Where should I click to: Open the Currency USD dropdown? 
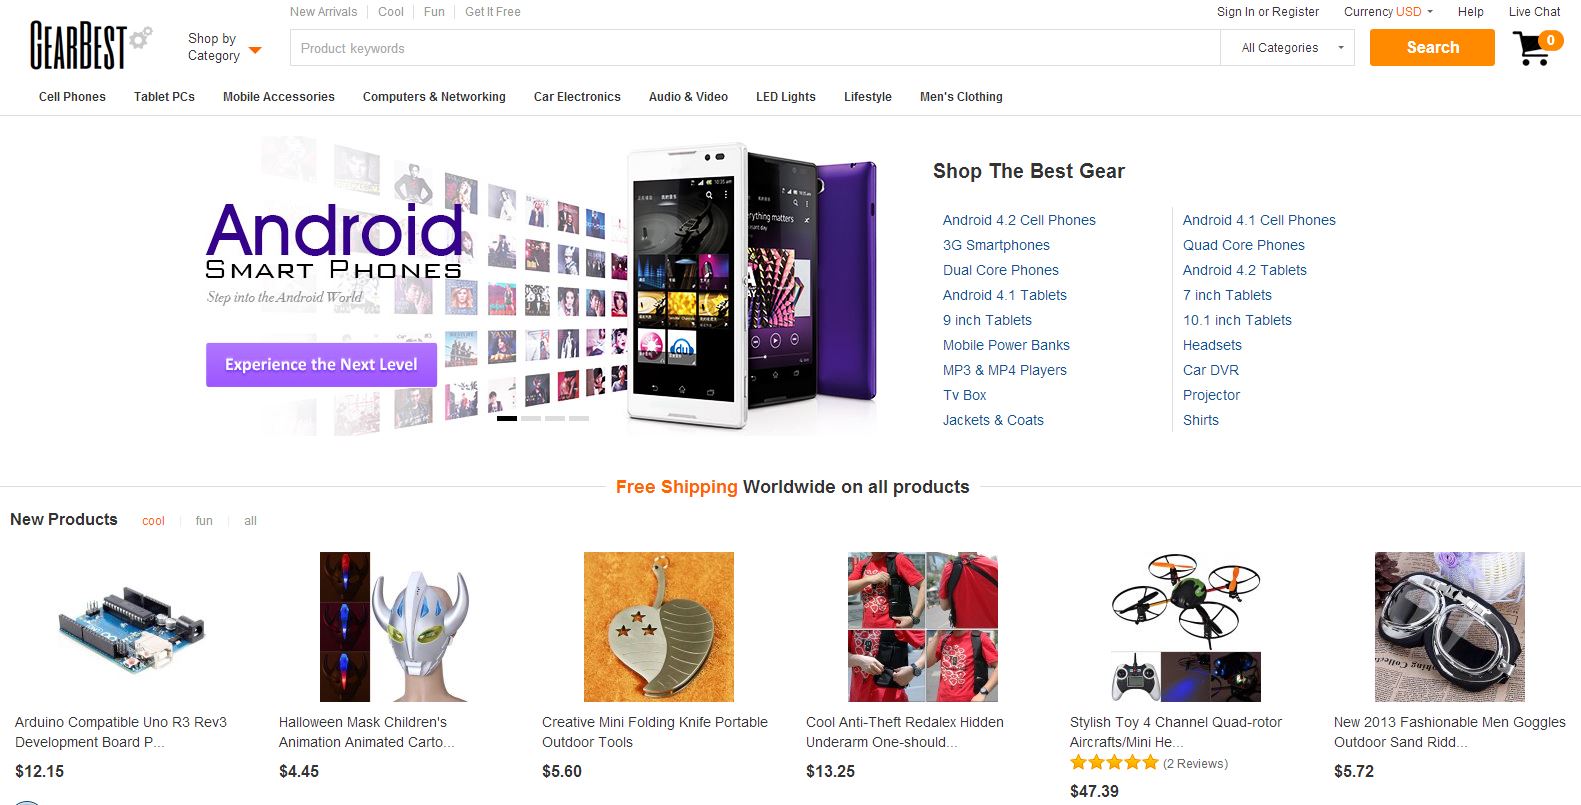click(1388, 12)
